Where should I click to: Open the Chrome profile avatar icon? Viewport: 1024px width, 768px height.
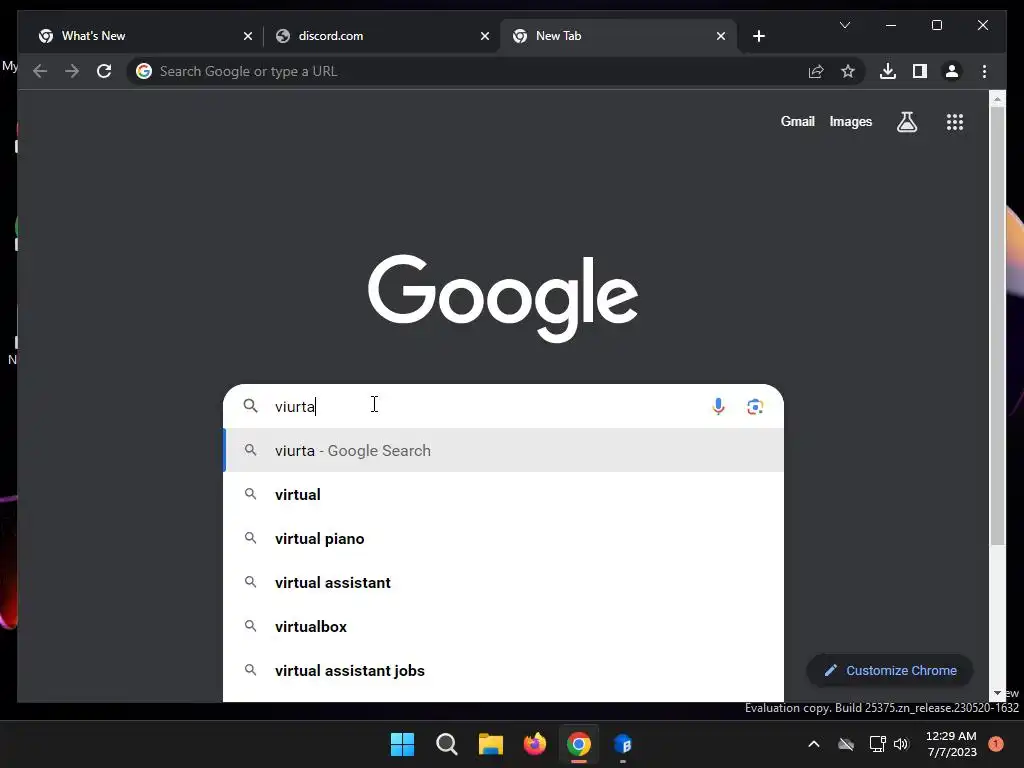(x=952, y=71)
